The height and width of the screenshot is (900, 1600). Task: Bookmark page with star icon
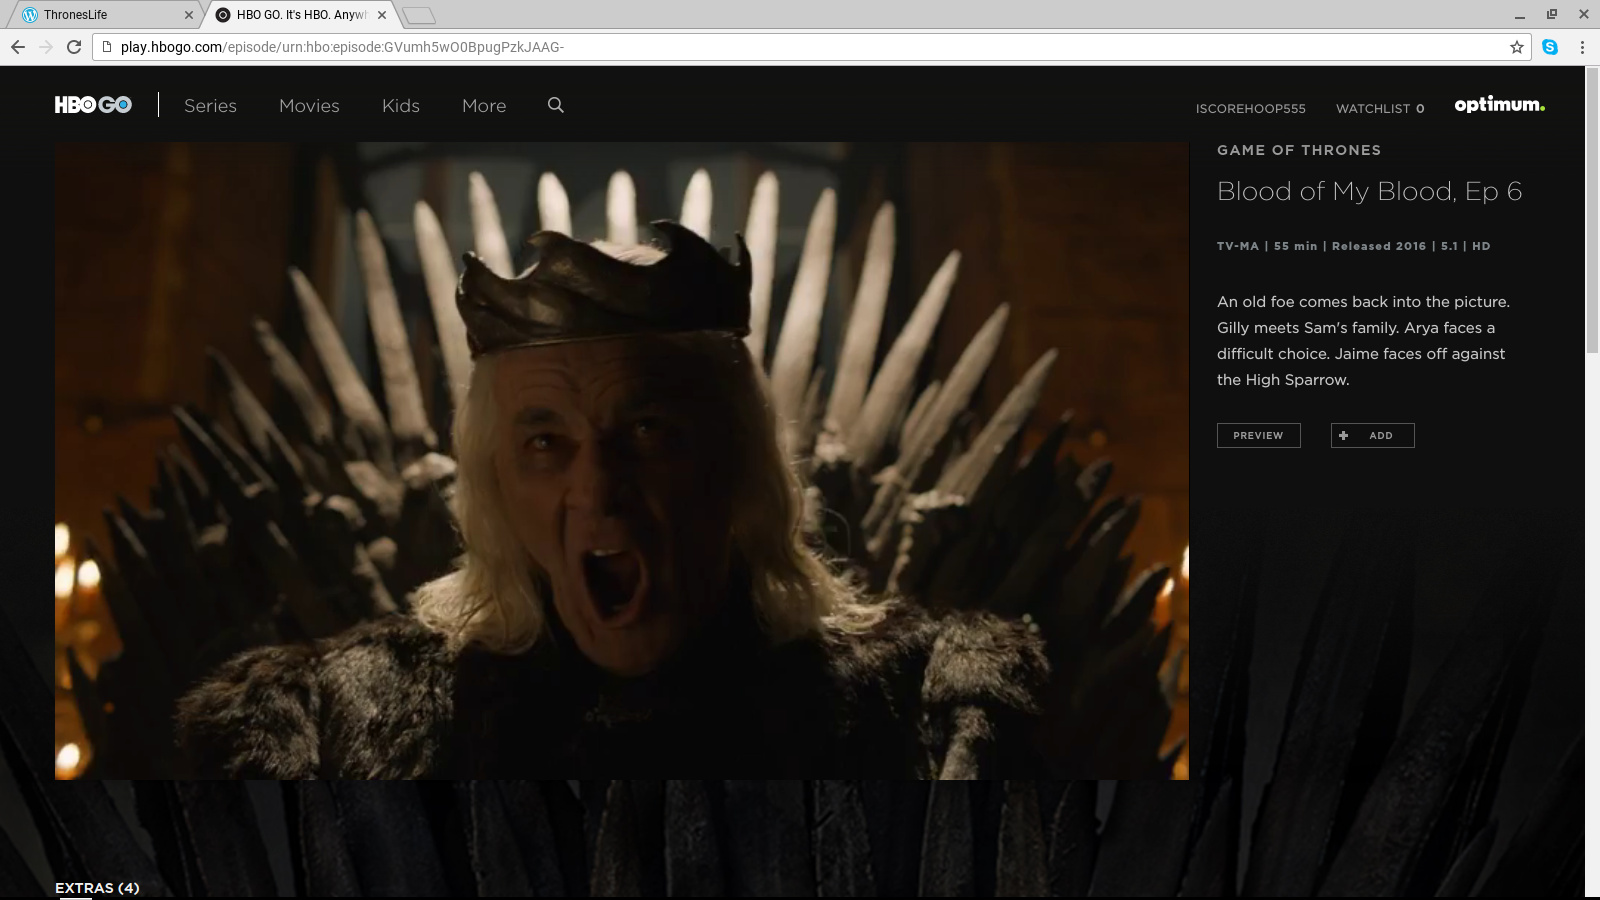pyautogui.click(x=1516, y=47)
